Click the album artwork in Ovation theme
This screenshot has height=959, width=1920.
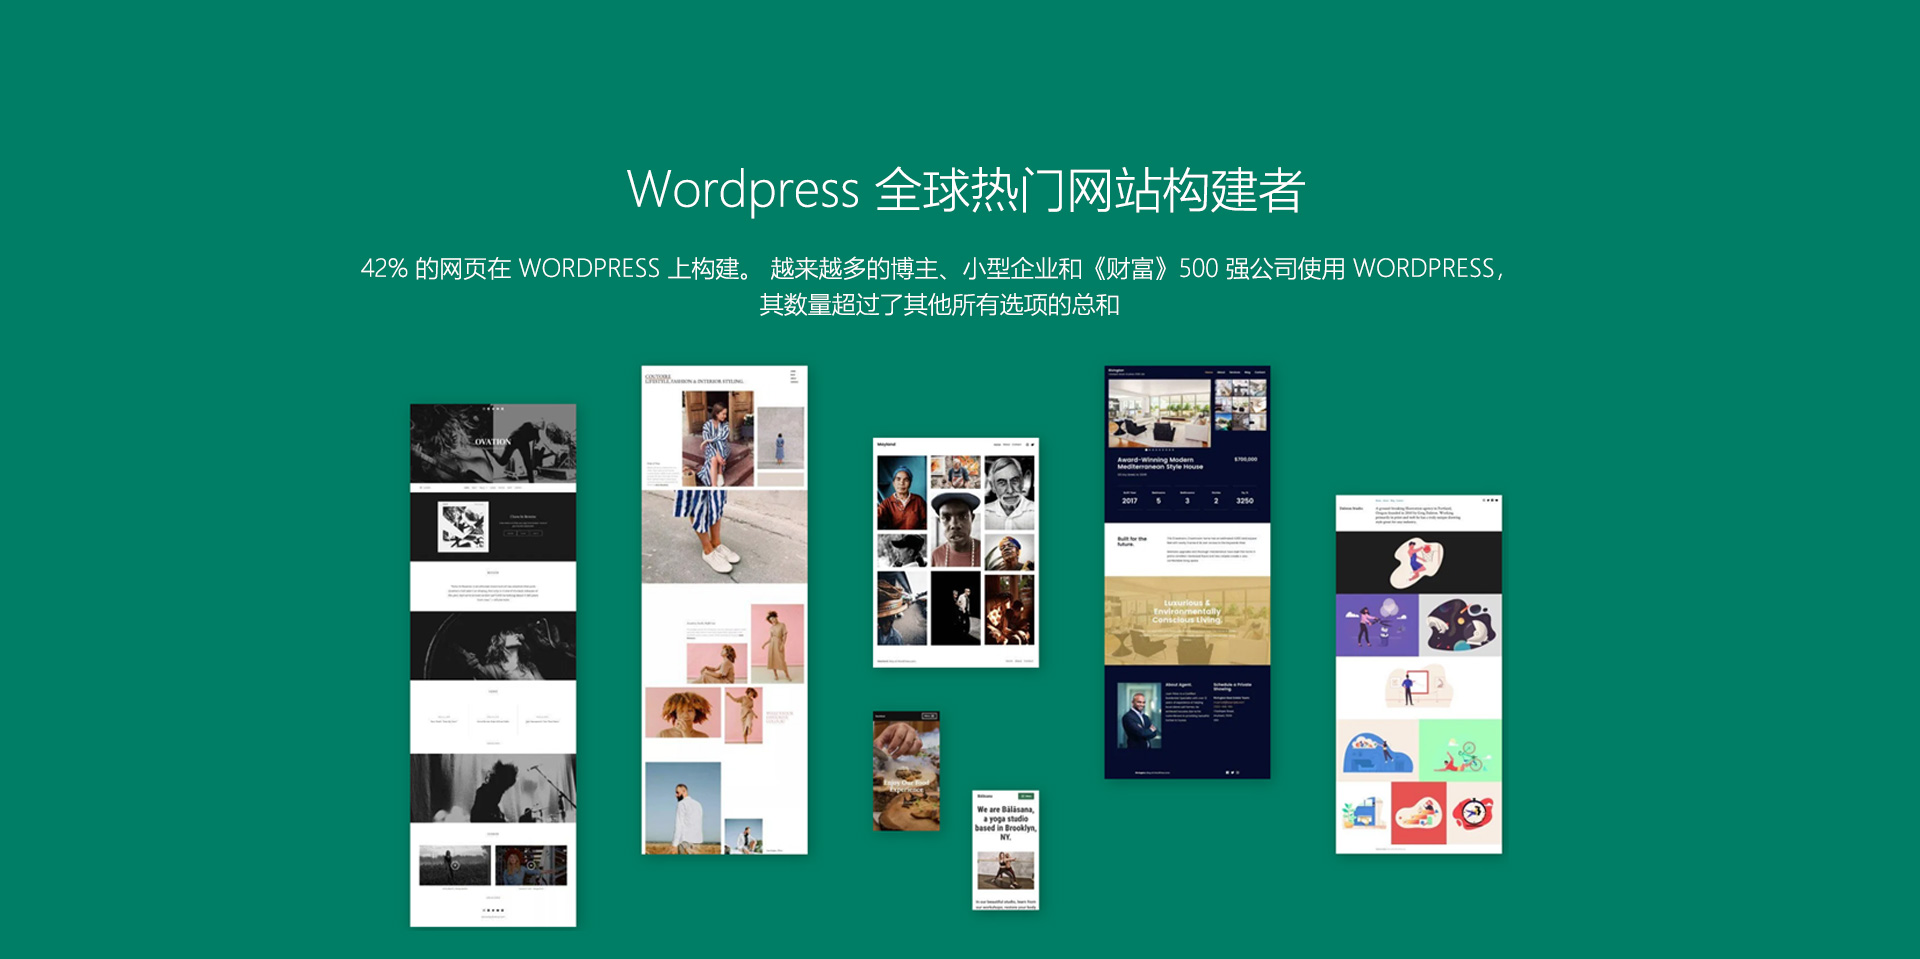click(463, 526)
